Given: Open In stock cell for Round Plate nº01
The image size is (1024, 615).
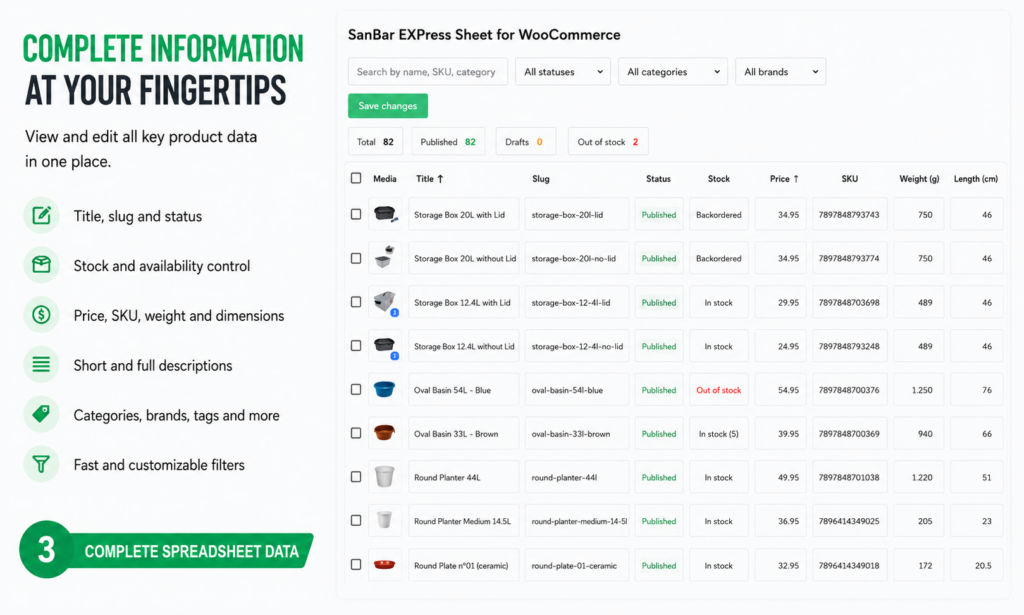Looking at the screenshot, I should coord(718,565).
